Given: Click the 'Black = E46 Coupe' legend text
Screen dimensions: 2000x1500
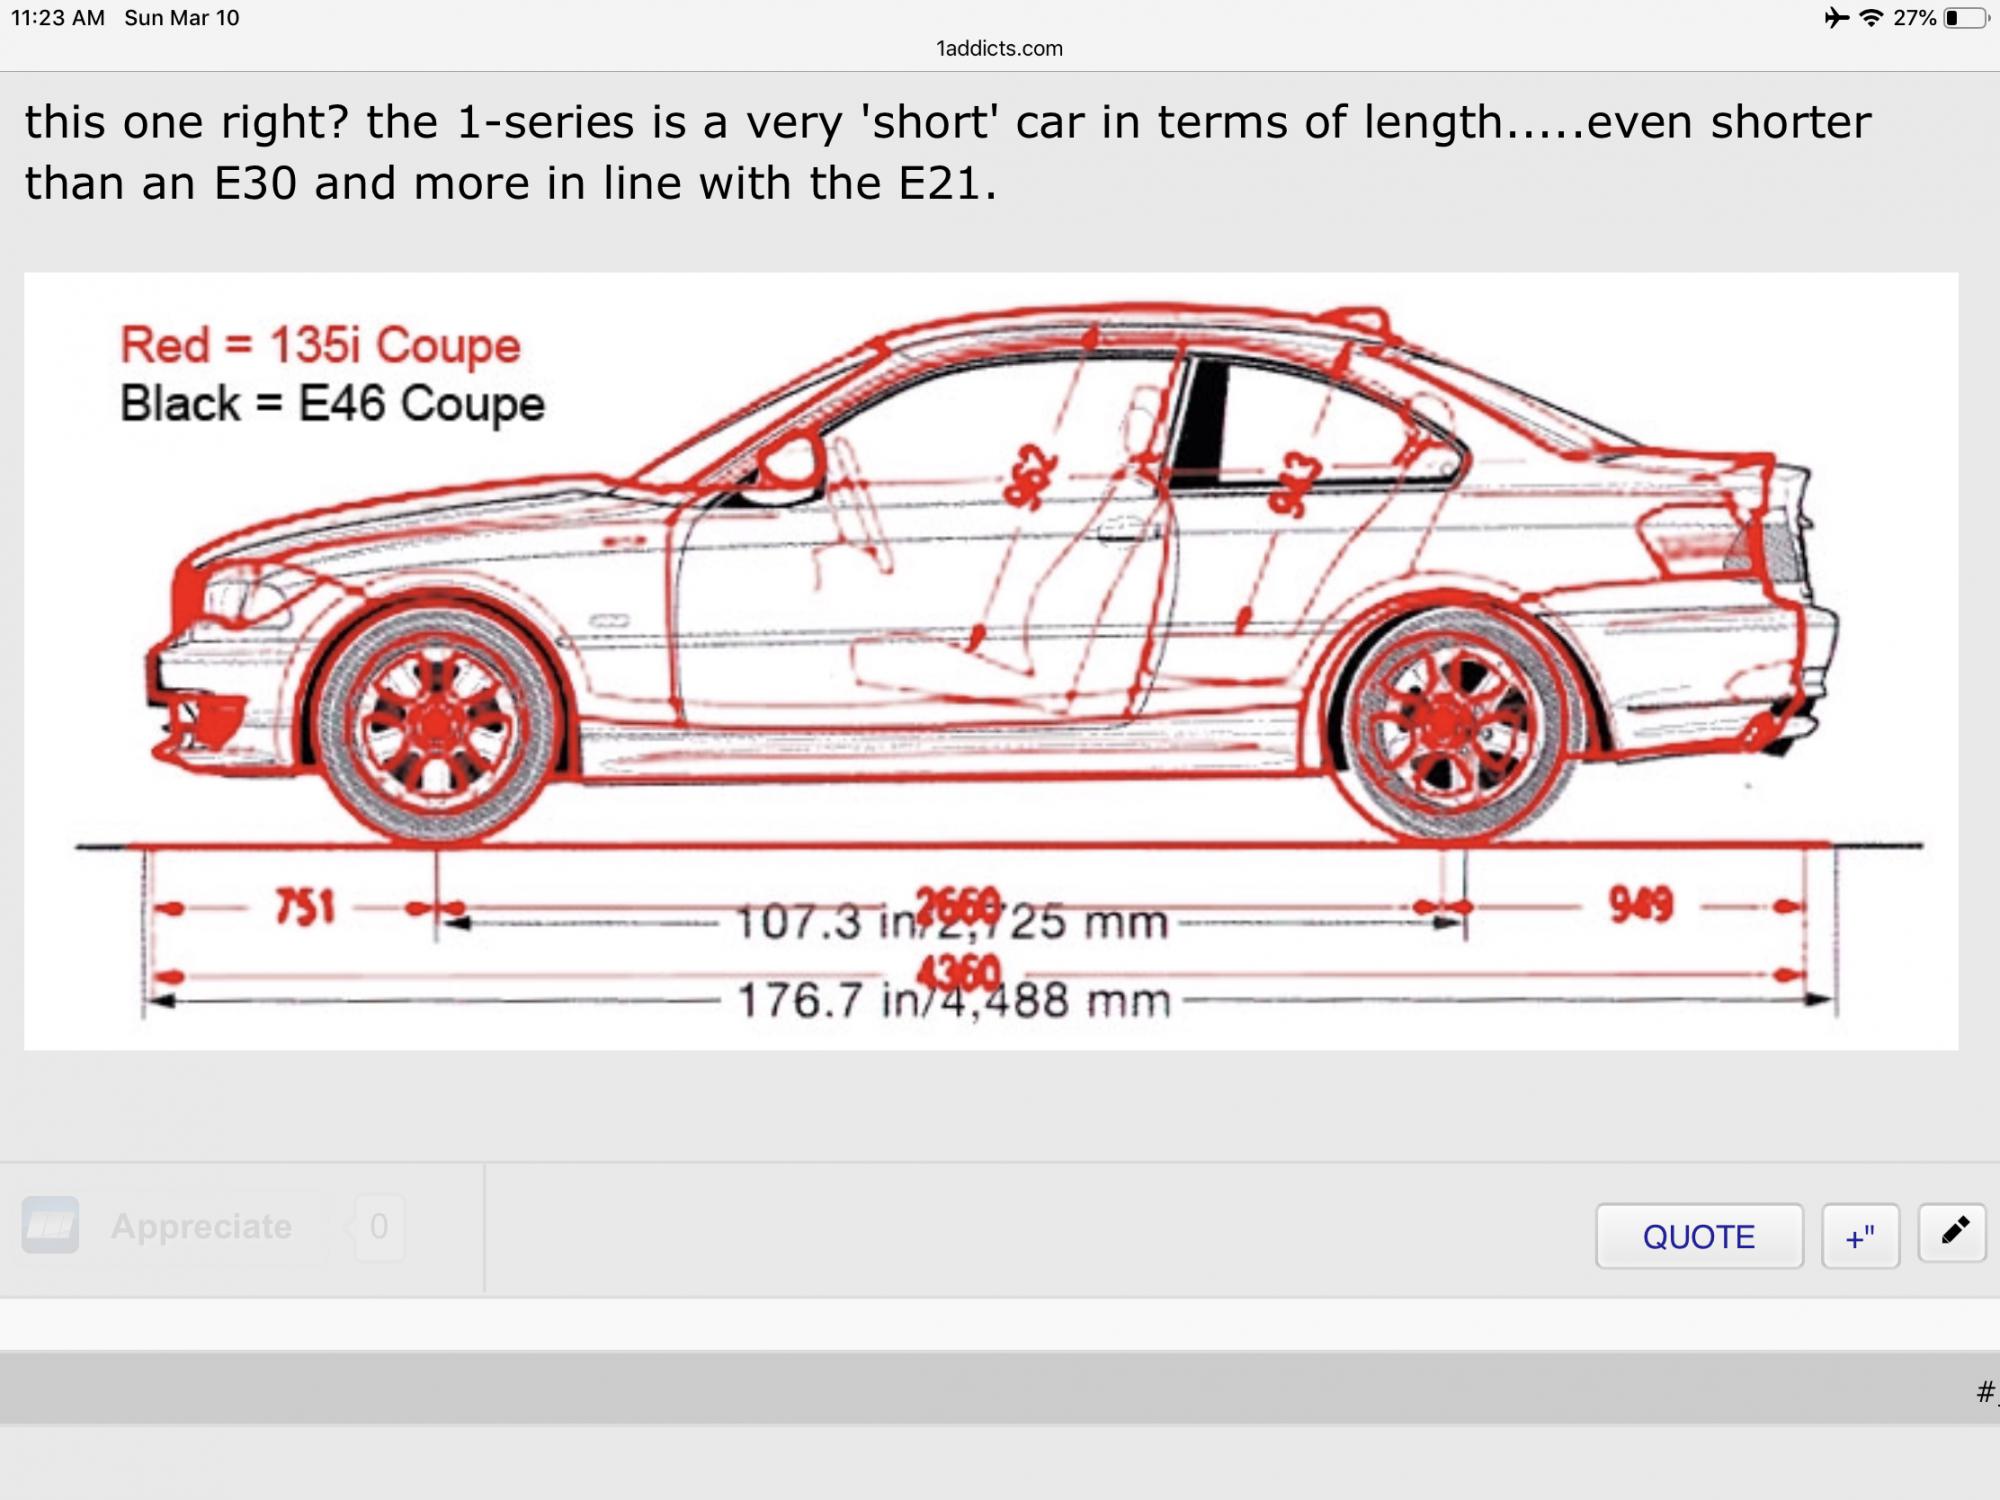Looking at the screenshot, I should coord(332,404).
